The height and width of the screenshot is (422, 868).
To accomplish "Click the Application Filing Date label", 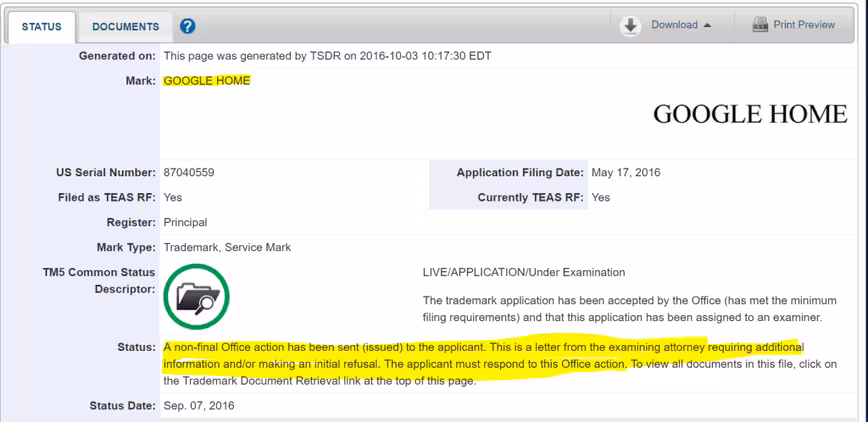I will click(x=520, y=173).
